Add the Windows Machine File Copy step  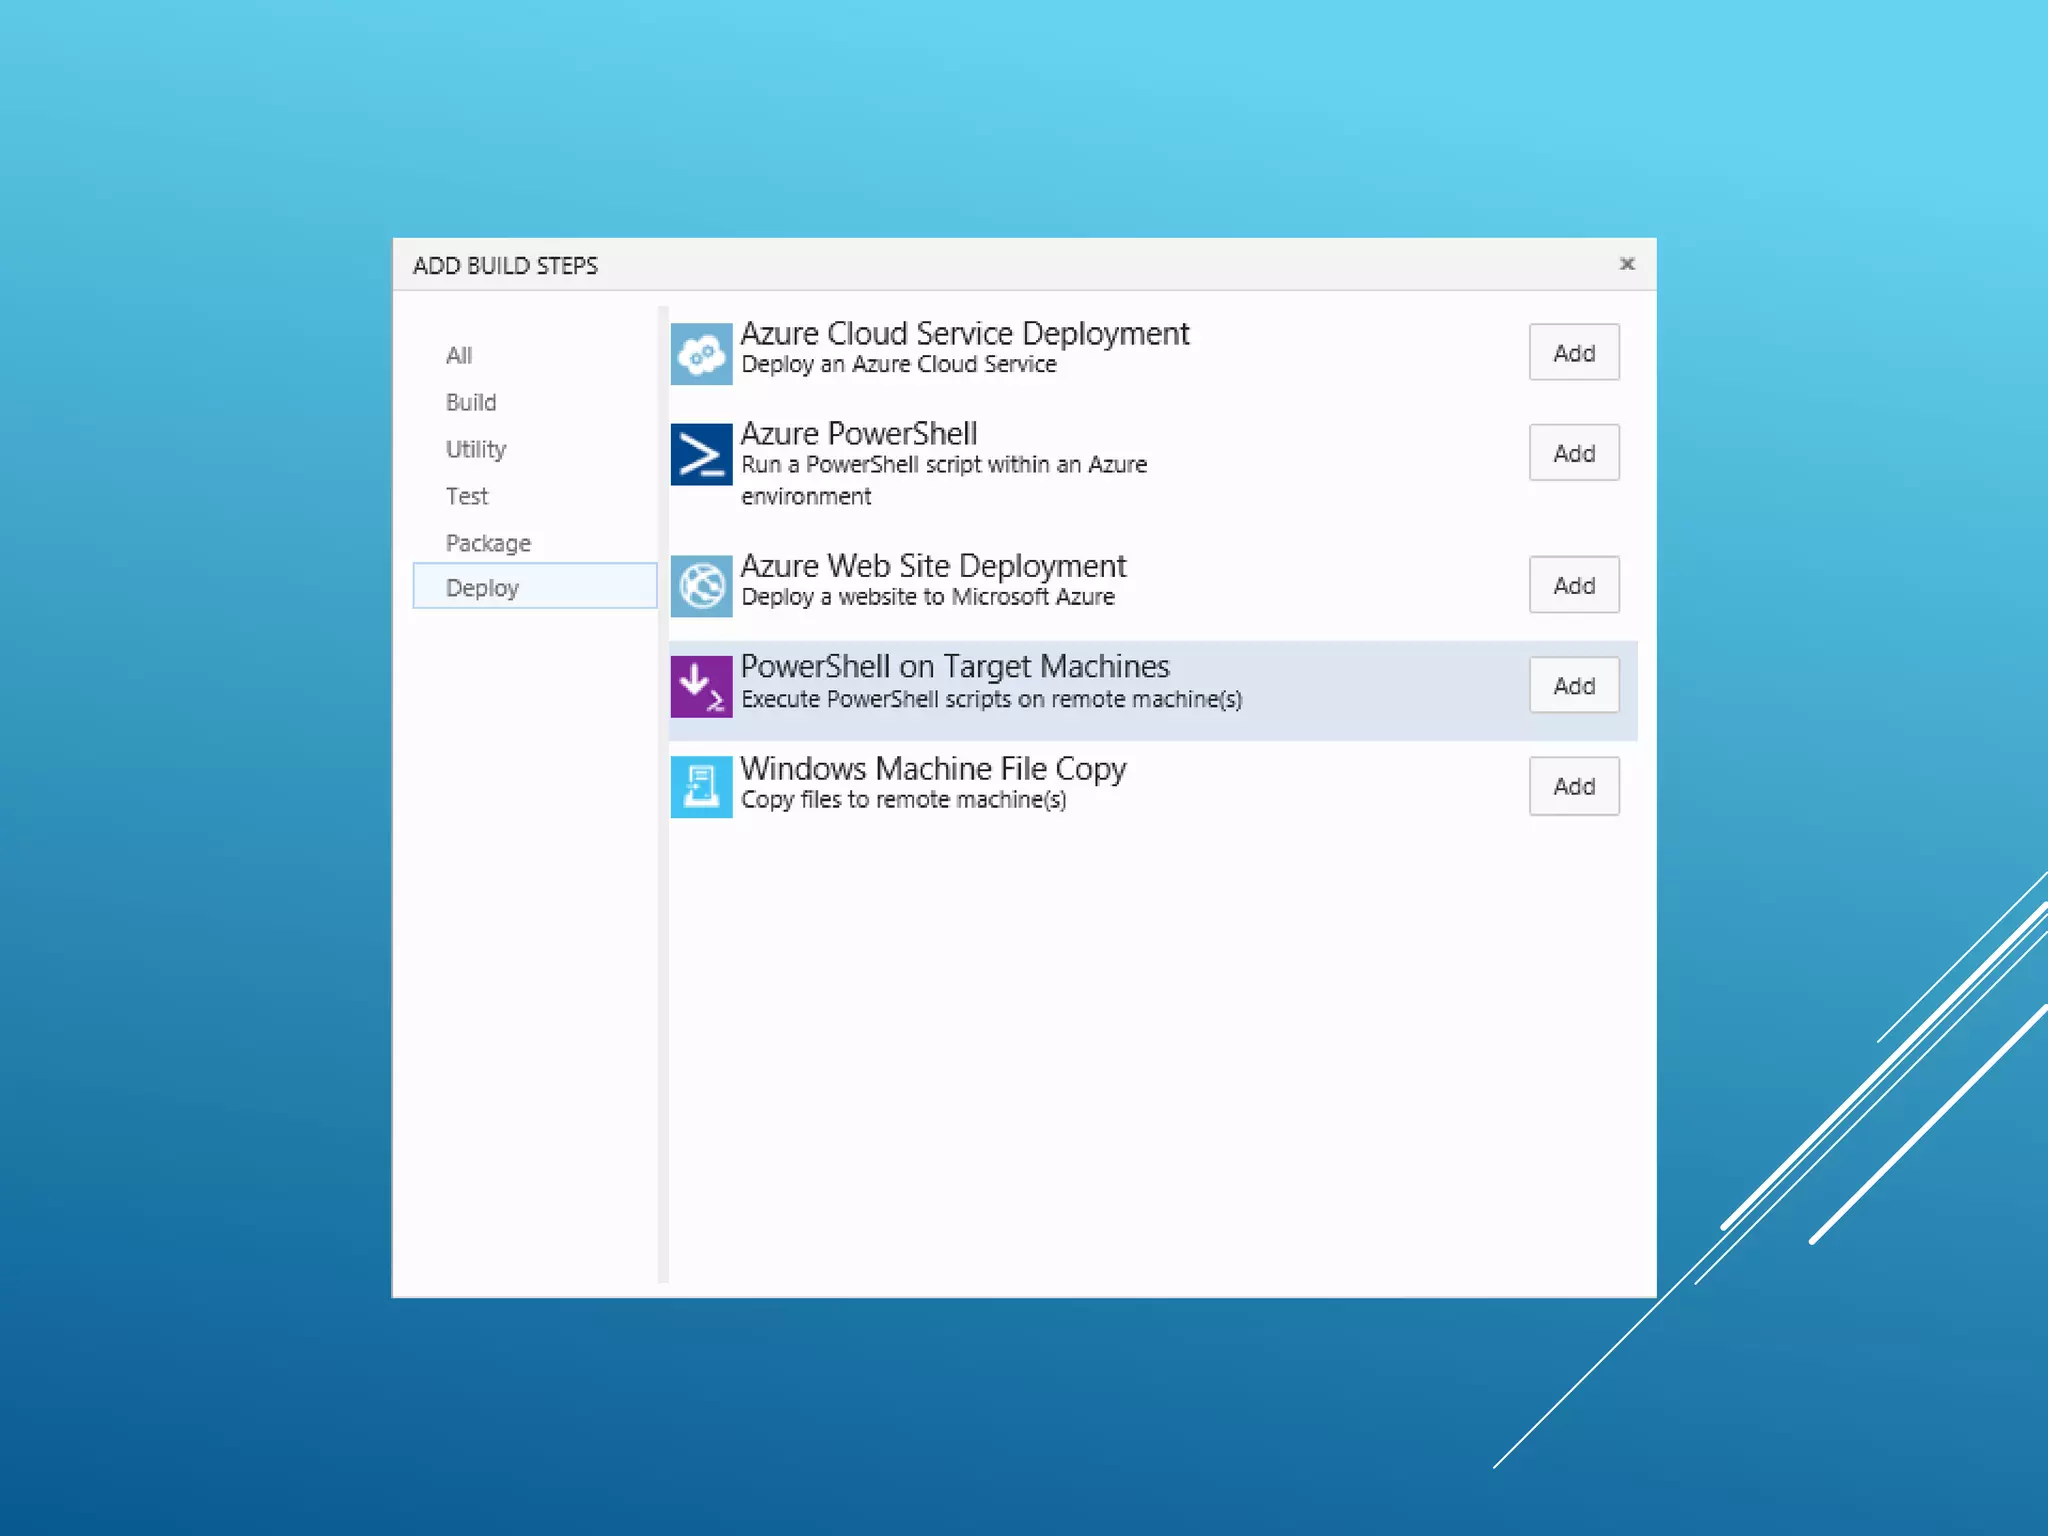(1573, 786)
